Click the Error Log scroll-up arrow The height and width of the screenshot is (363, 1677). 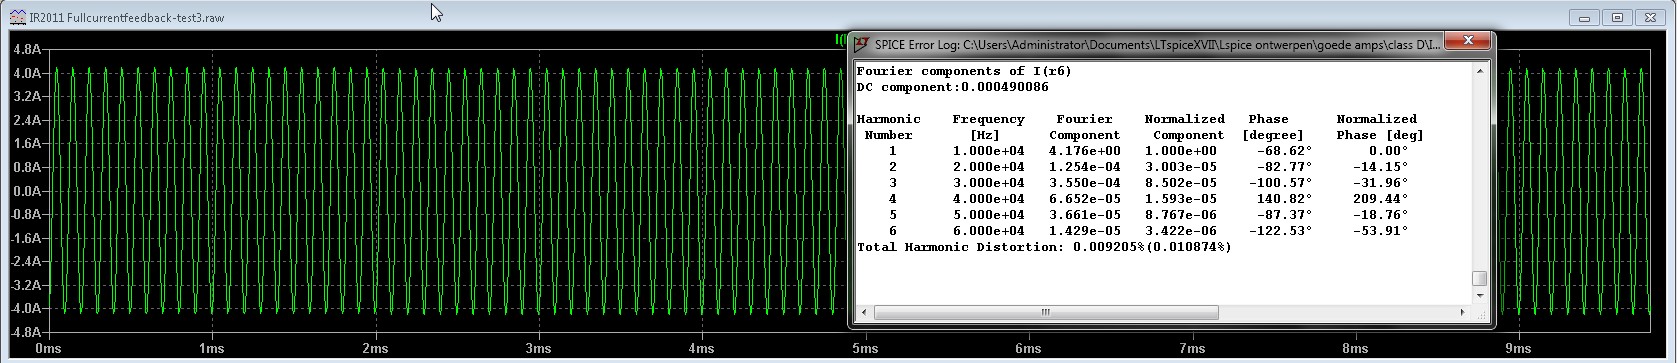(x=1480, y=72)
